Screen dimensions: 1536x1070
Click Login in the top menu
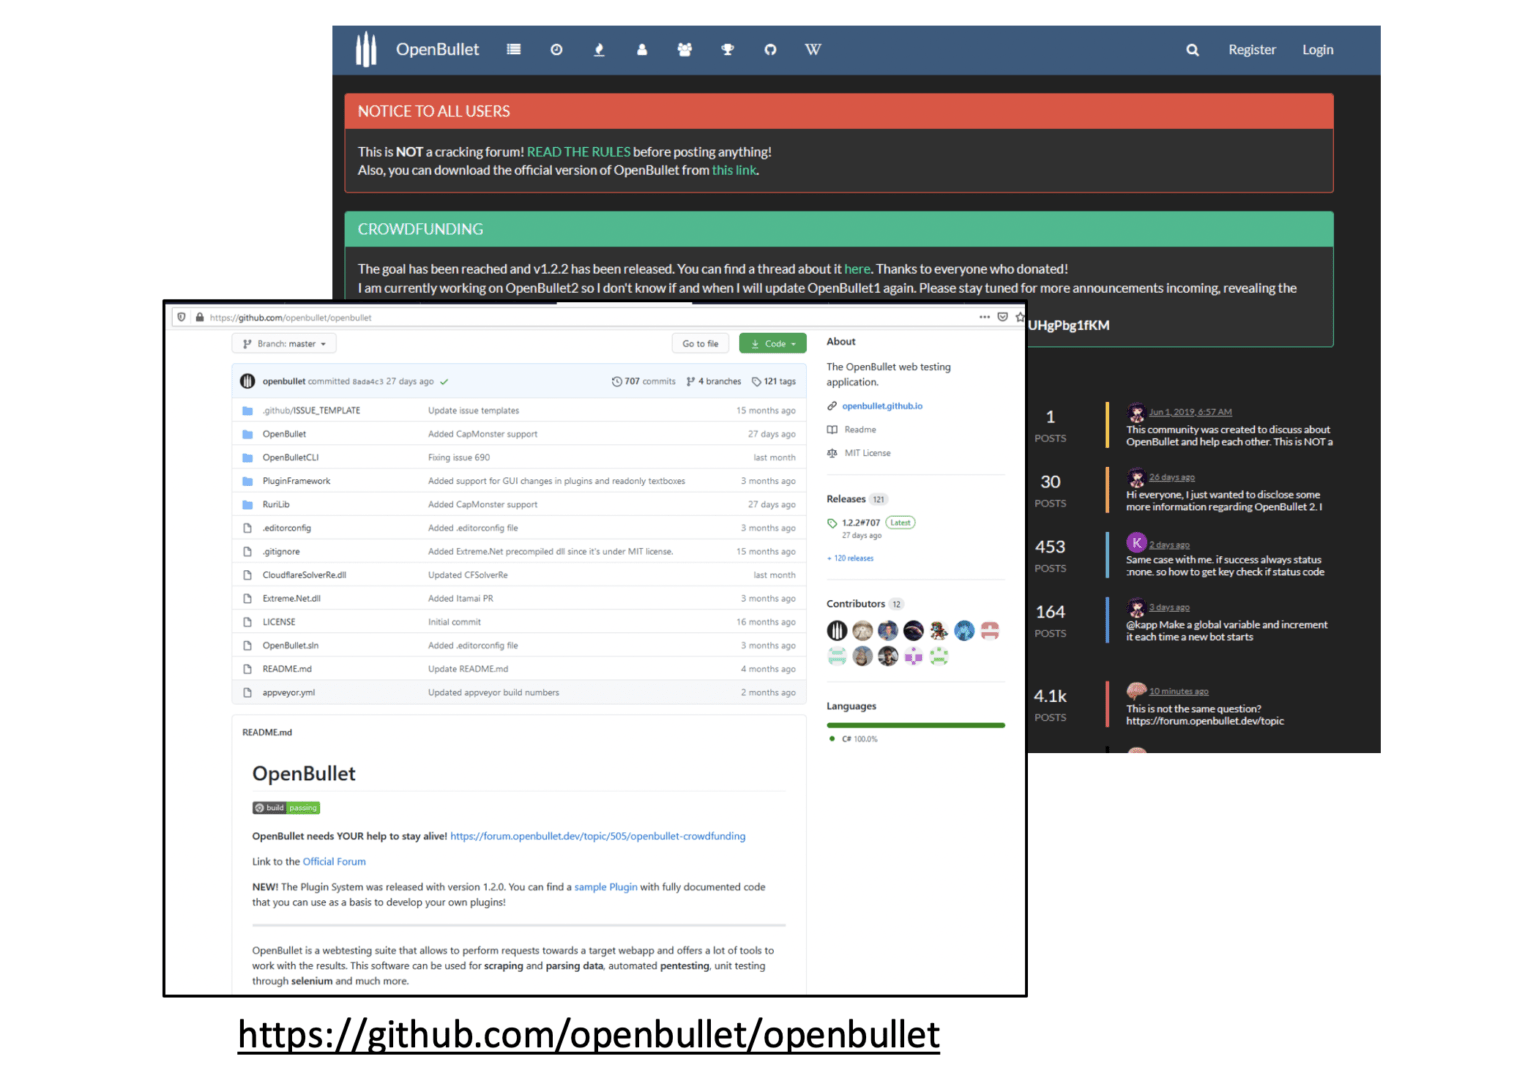click(x=1317, y=49)
